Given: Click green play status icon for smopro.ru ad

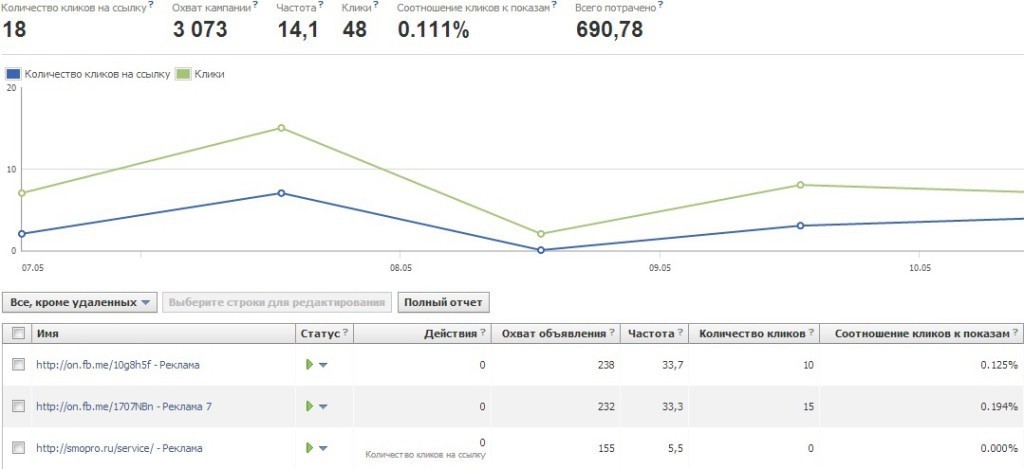Looking at the screenshot, I should pyautogui.click(x=310, y=448).
